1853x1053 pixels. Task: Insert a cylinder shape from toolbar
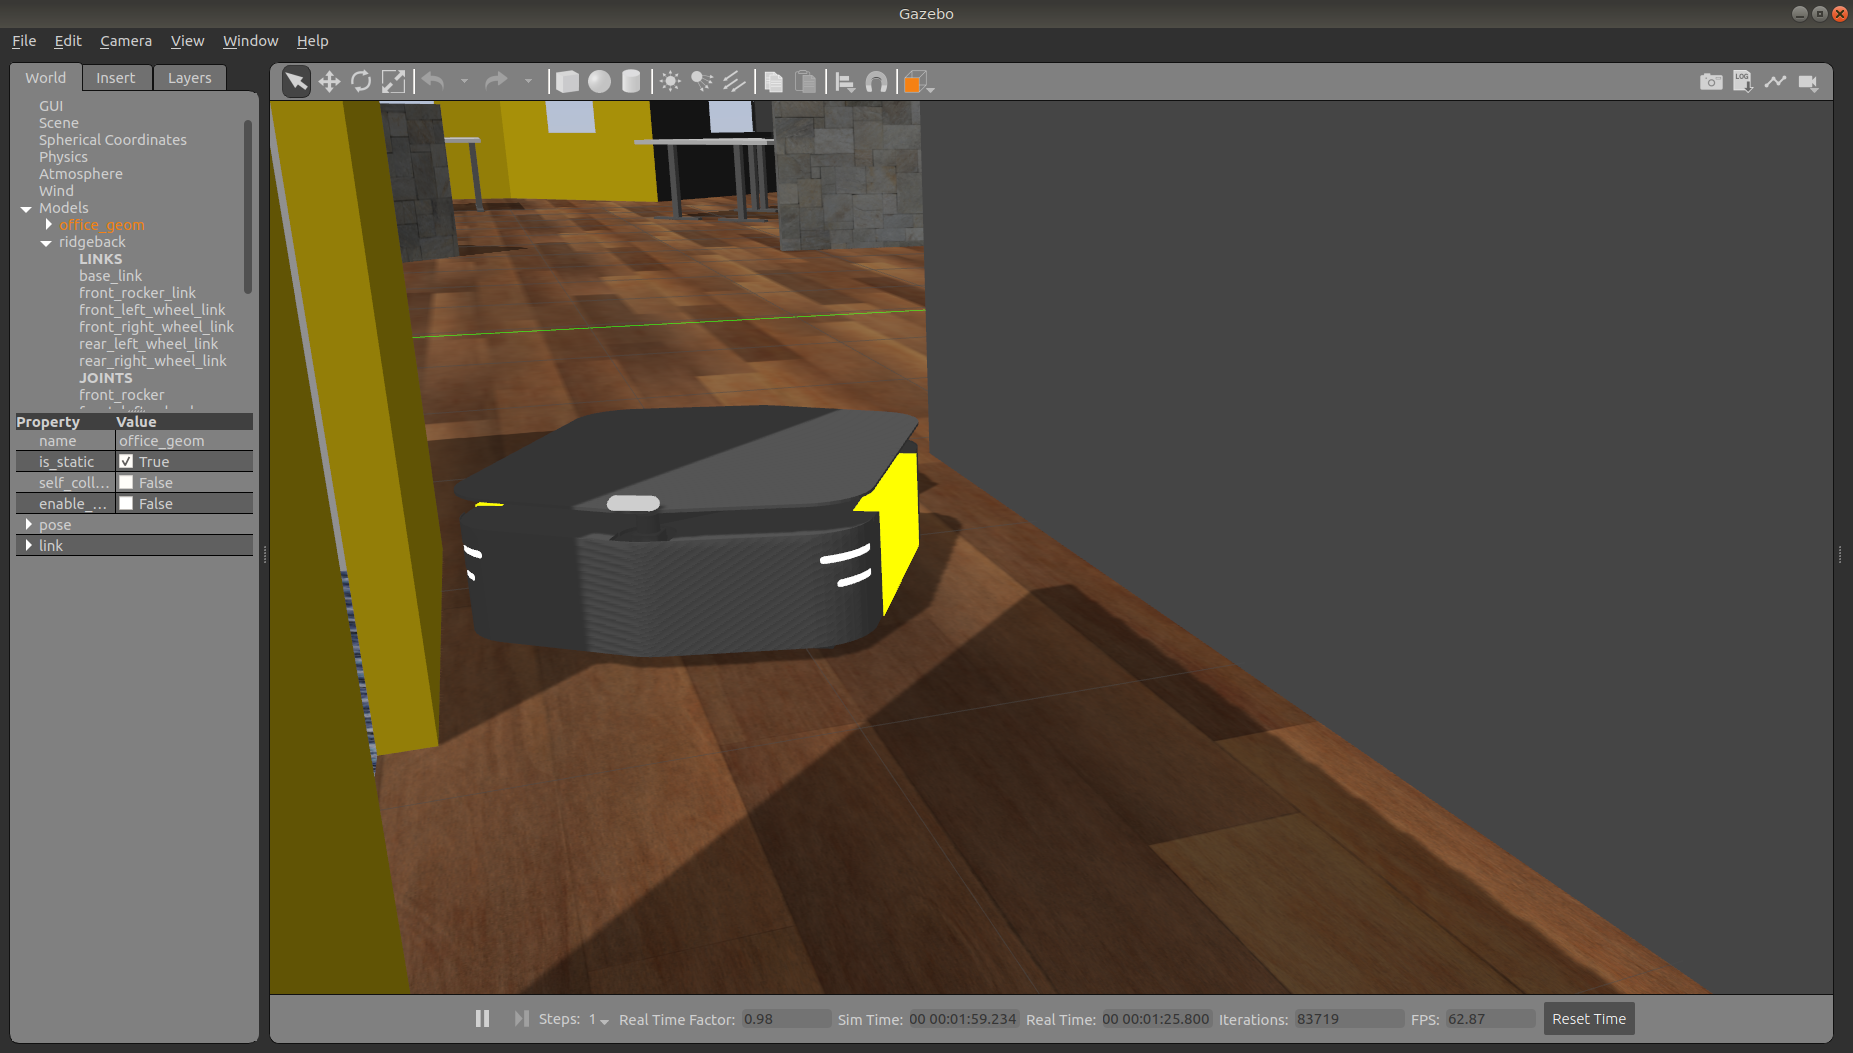tap(631, 82)
